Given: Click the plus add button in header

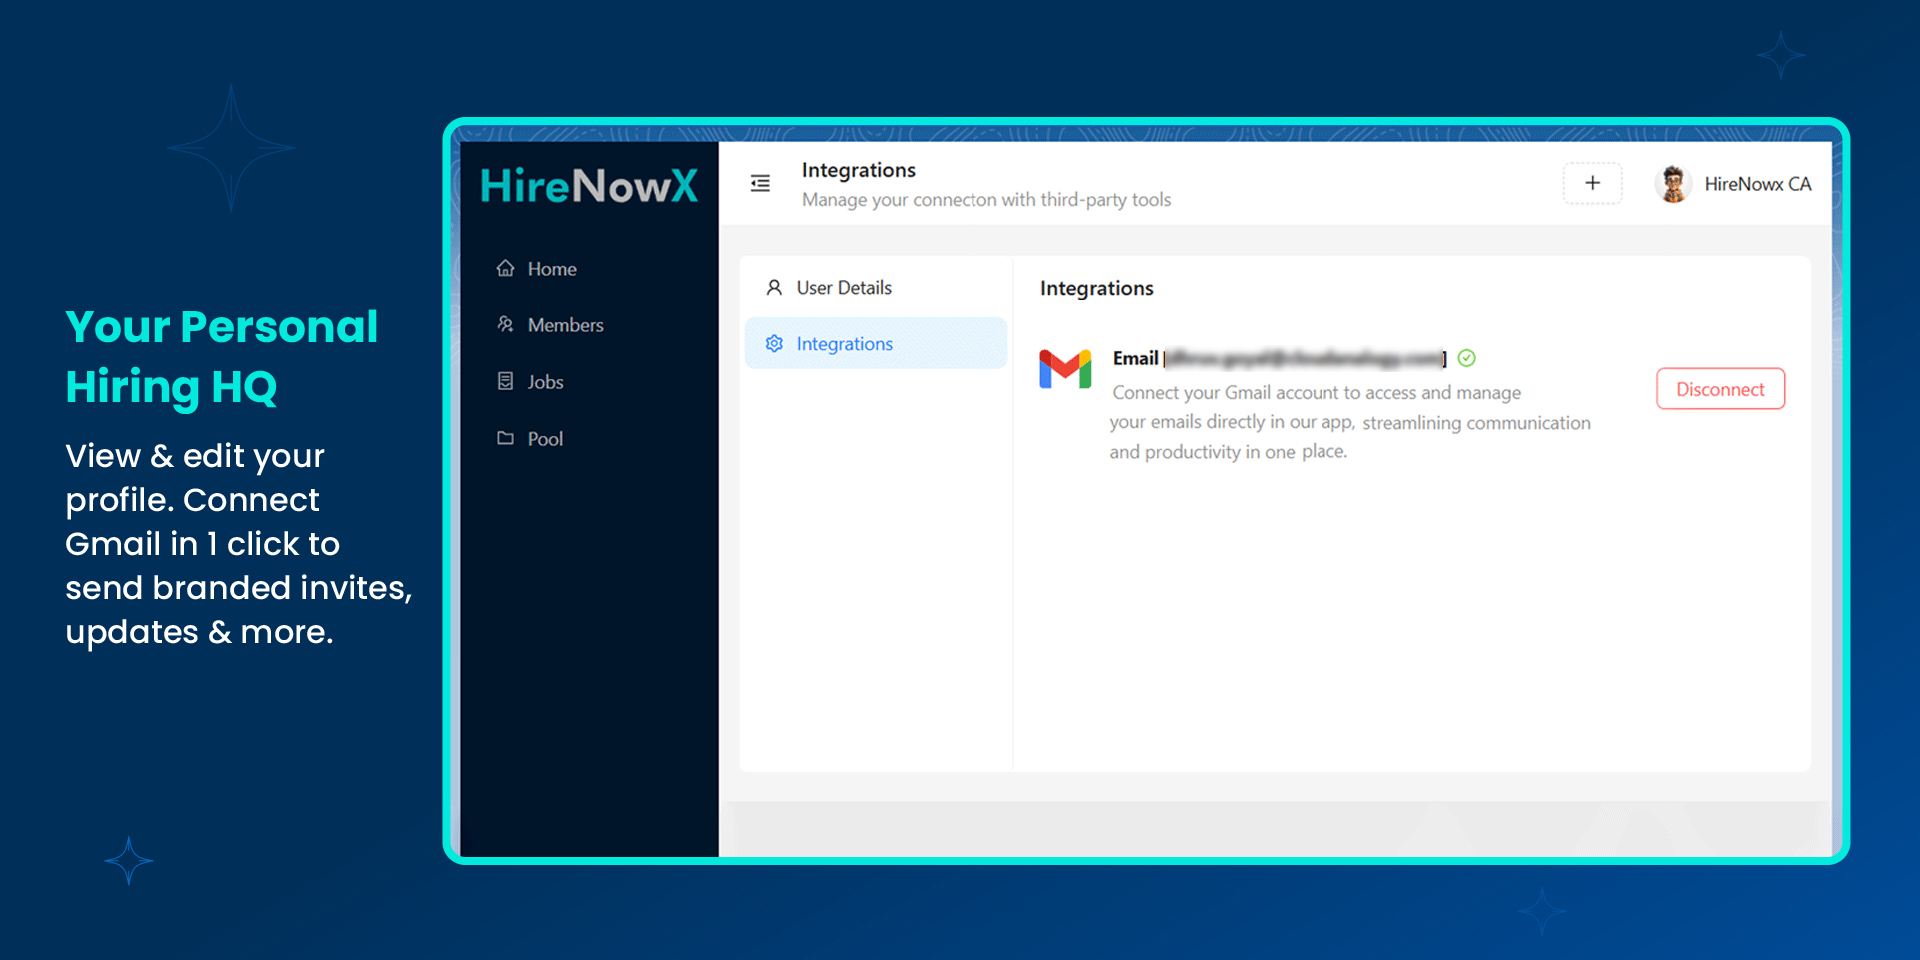Looking at the screenshot, I should (x=1593, y=183).
